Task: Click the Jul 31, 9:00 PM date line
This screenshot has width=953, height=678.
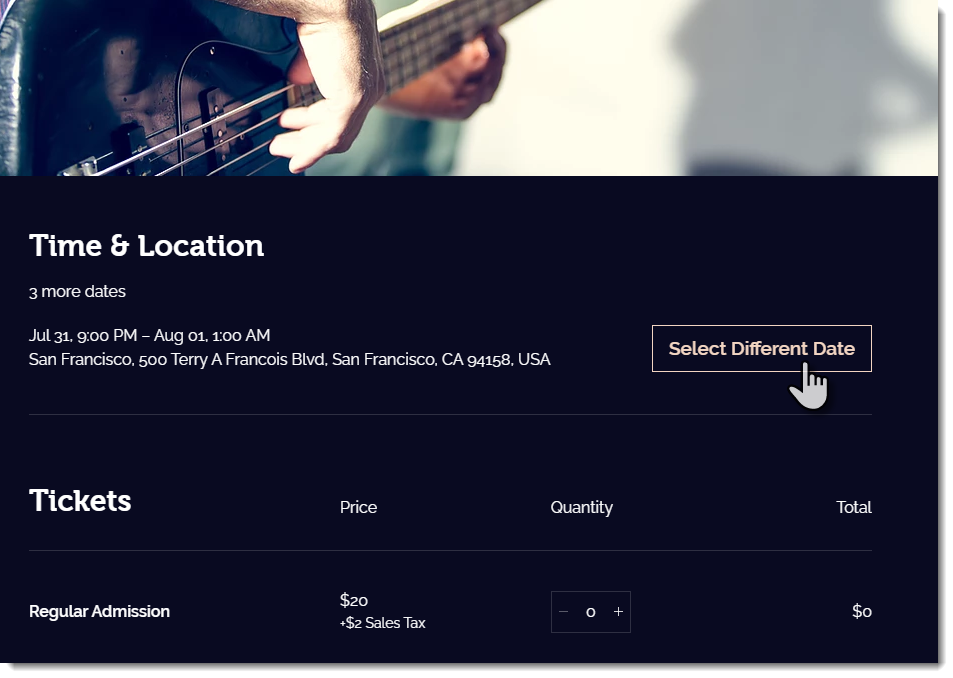Action: click(149, 335)
